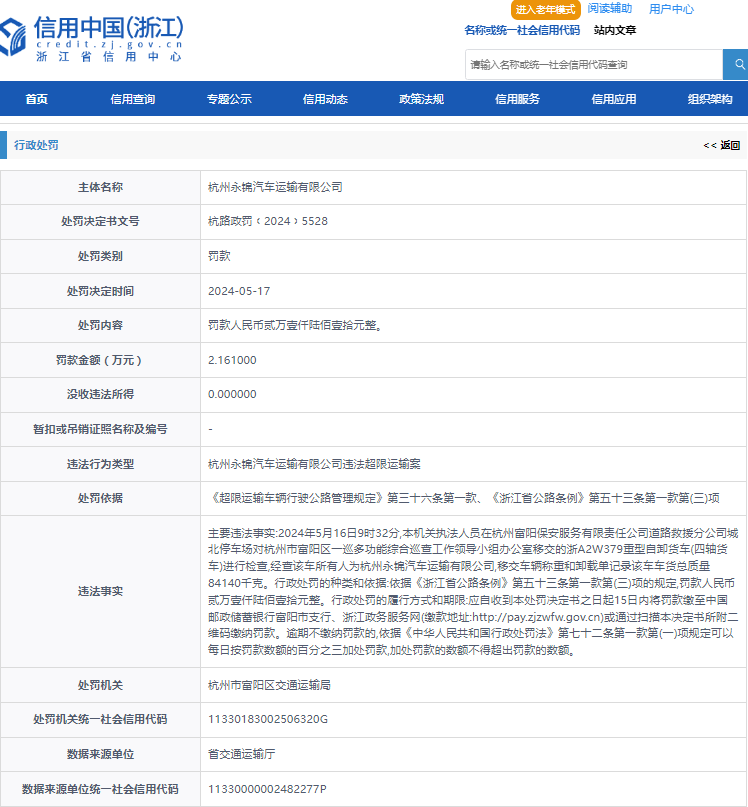Image resolution: width=748 pixels, height=807 pixels.
Task: Open 用户中心 user center
Action: (671, 9)
